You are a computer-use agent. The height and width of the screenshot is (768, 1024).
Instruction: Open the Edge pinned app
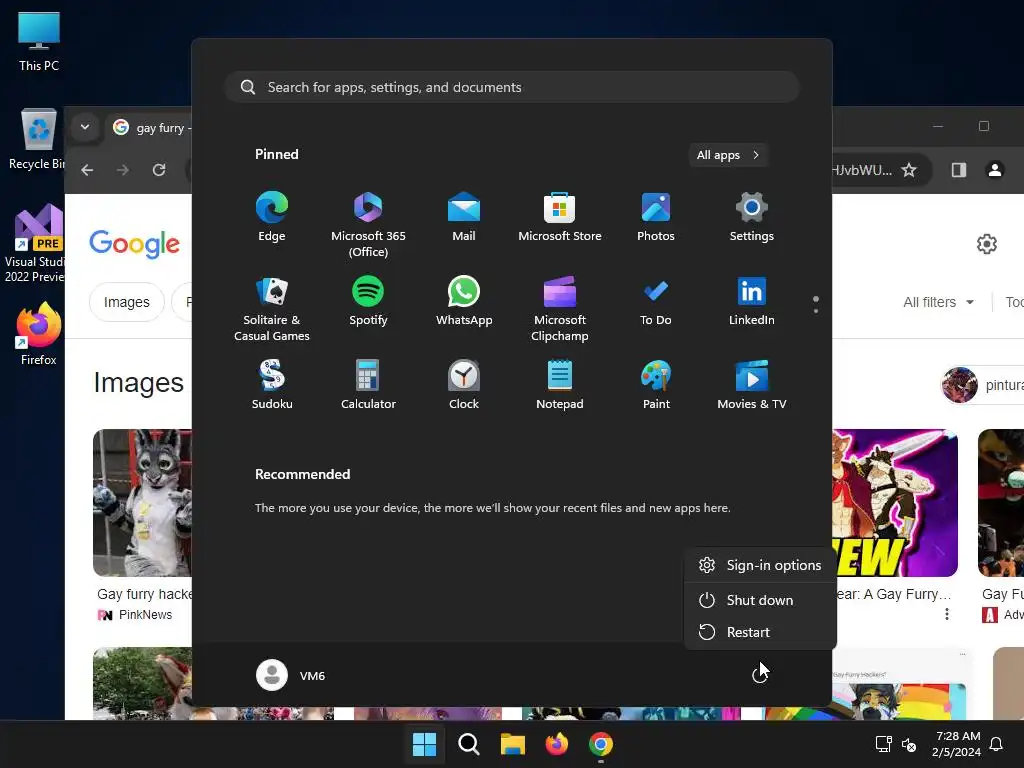272,217
